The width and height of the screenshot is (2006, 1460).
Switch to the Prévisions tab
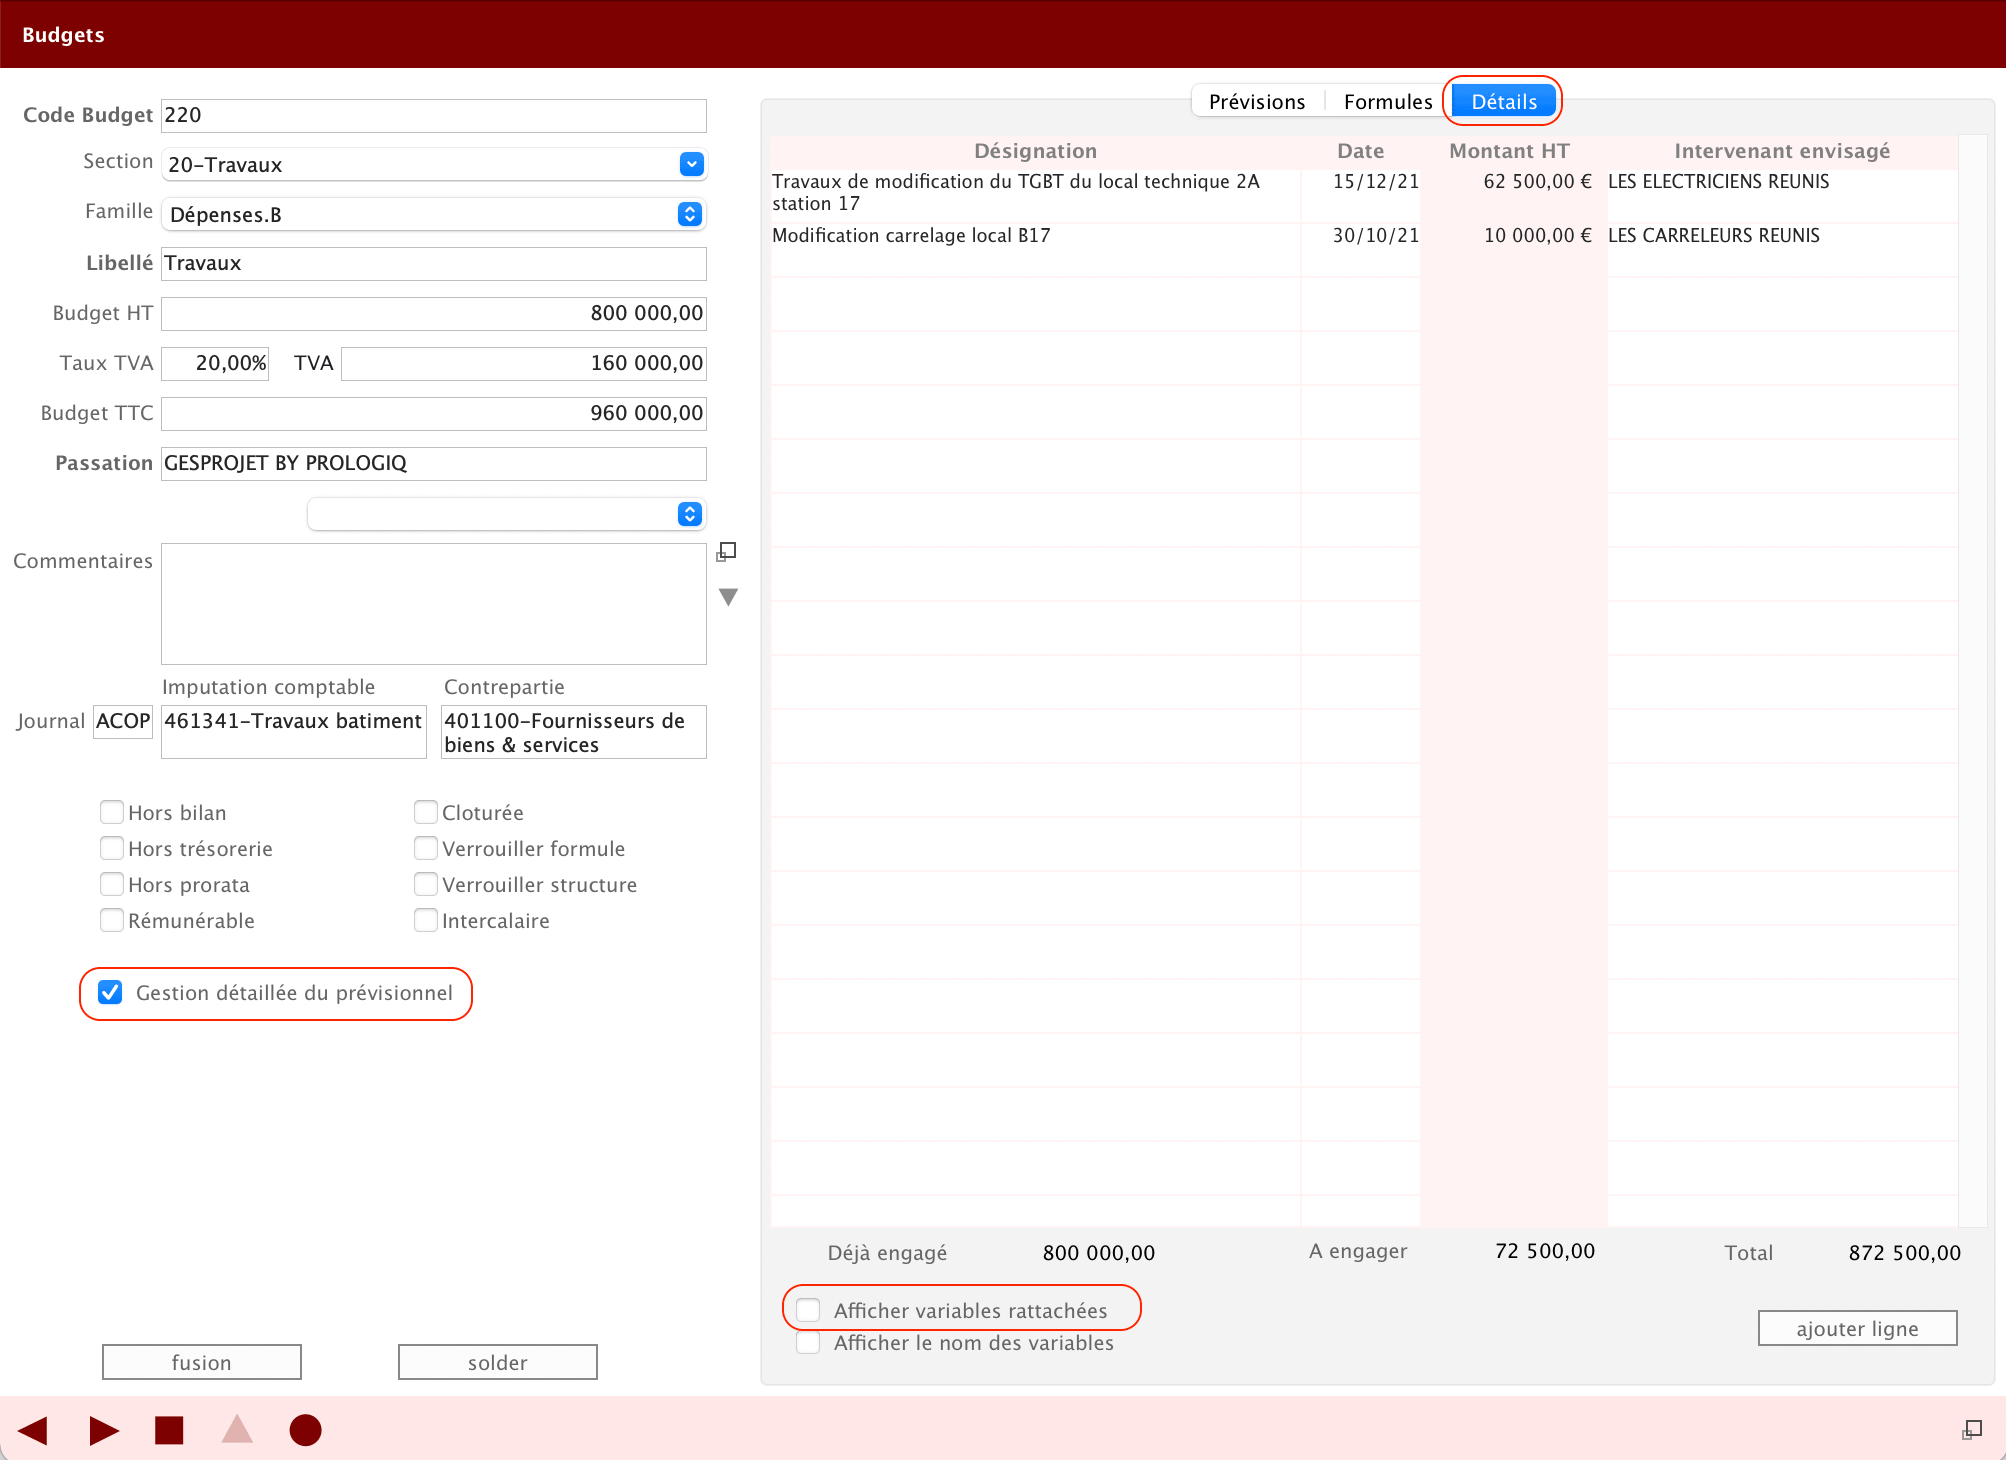(1257, 101)
